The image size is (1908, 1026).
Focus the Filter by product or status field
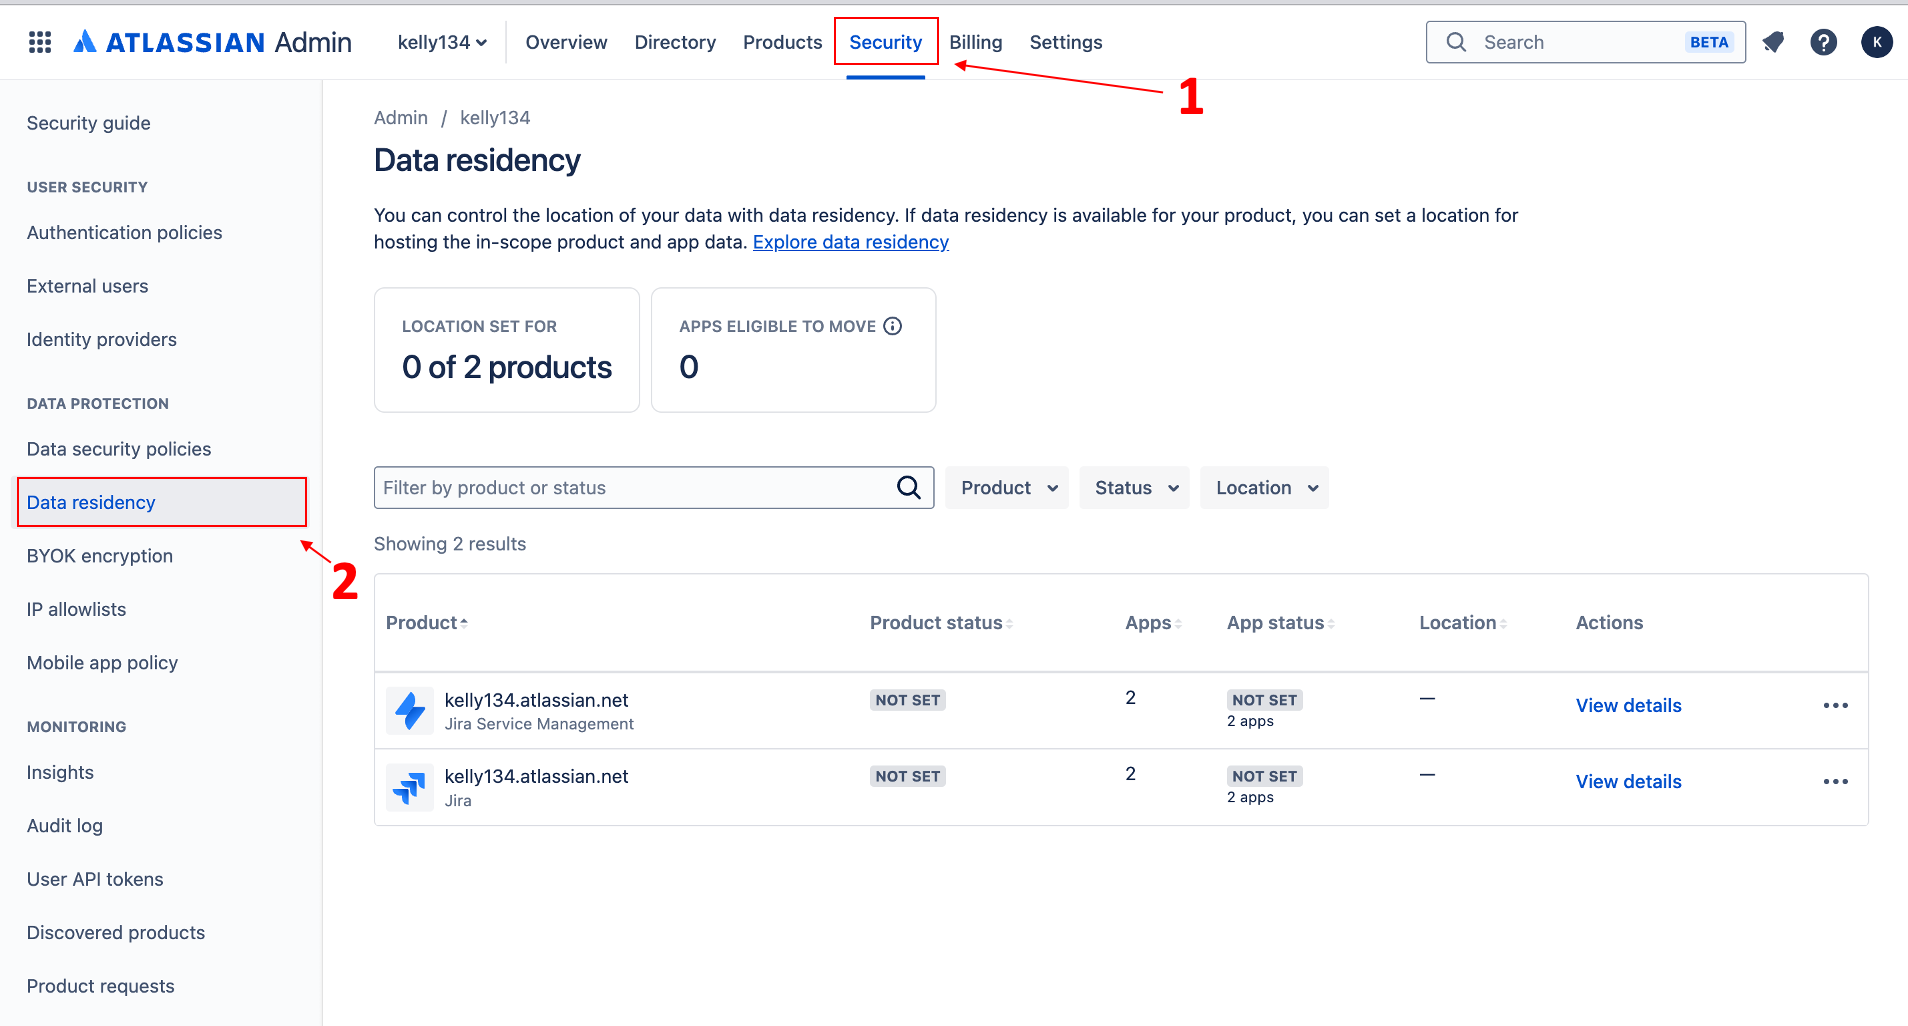click(635, 488)
